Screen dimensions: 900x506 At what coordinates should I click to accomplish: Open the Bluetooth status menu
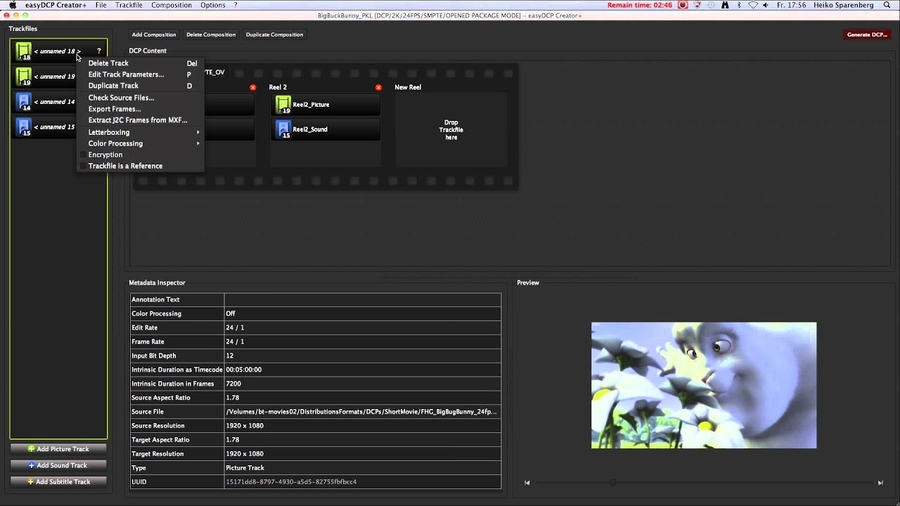pos(739,5)
